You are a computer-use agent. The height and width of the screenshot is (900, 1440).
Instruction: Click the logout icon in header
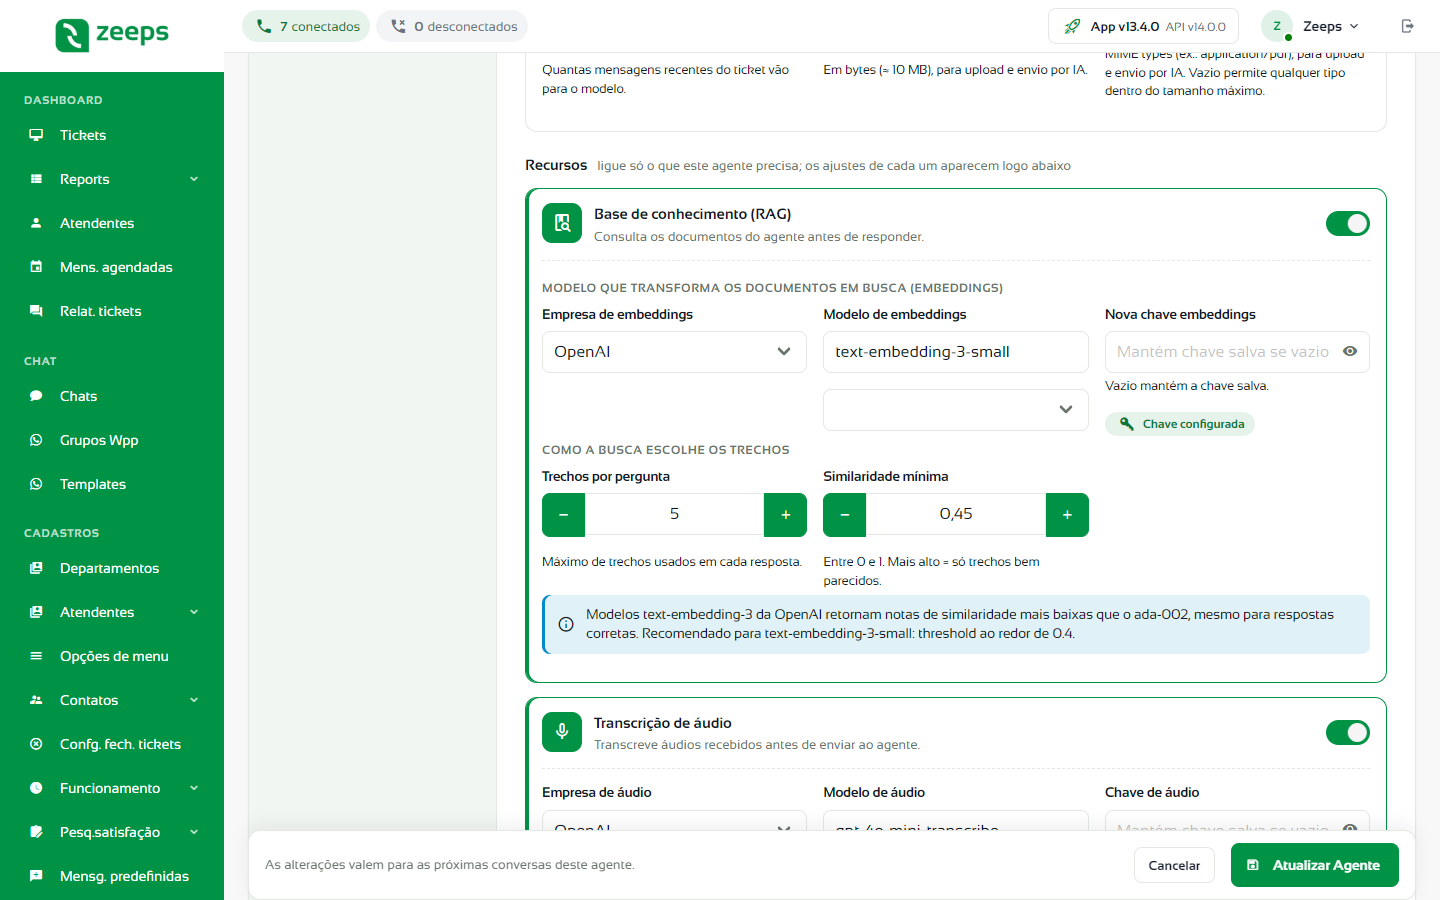click(x=1408, y=26)
